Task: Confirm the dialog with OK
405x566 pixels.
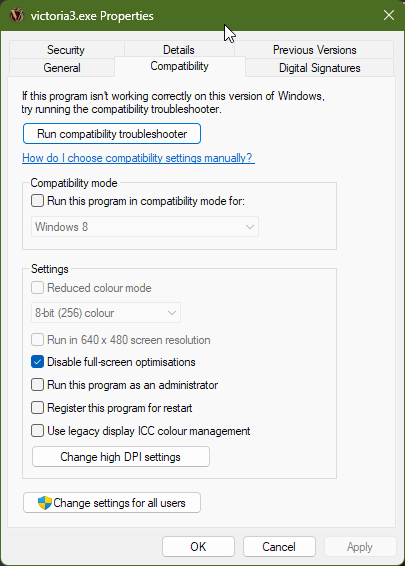Action: 198,547
